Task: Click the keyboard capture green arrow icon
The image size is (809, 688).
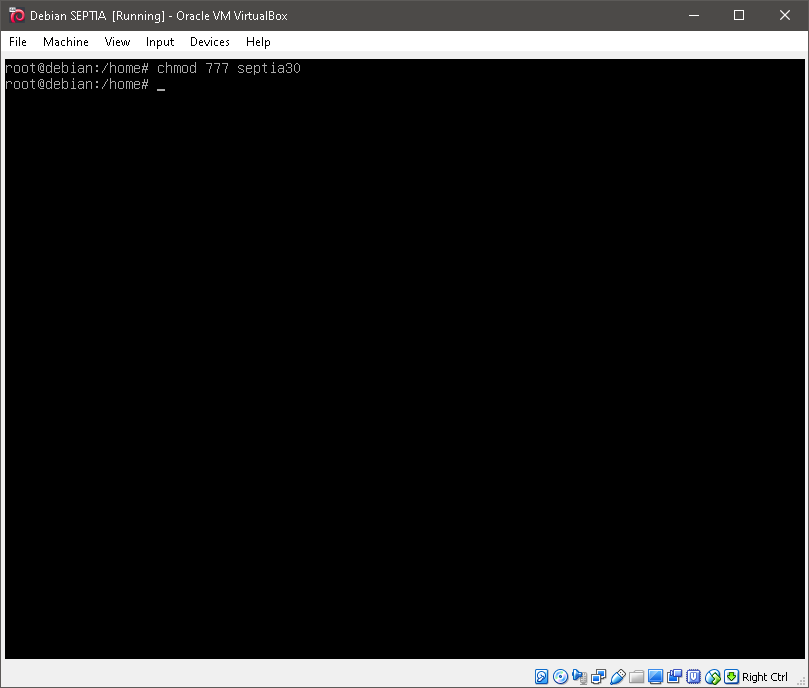Action: pos(731,676)
